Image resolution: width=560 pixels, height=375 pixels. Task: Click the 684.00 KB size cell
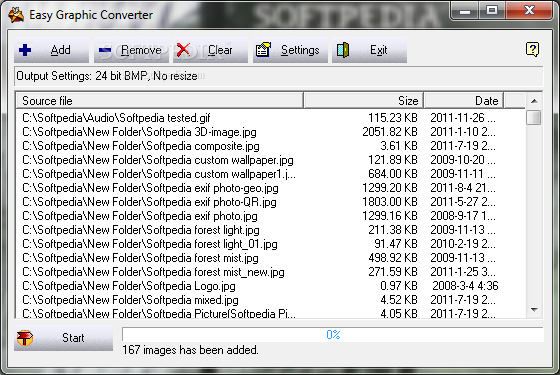[x=393, y=174]
